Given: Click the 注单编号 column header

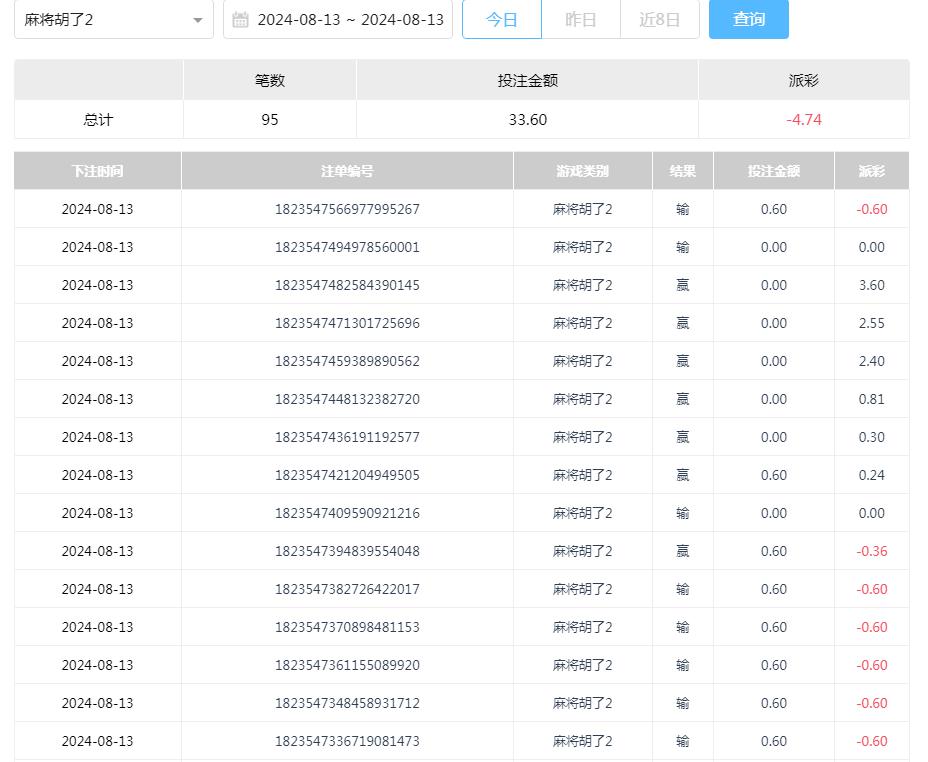Looking at the screenshot, I should [345, 170].
